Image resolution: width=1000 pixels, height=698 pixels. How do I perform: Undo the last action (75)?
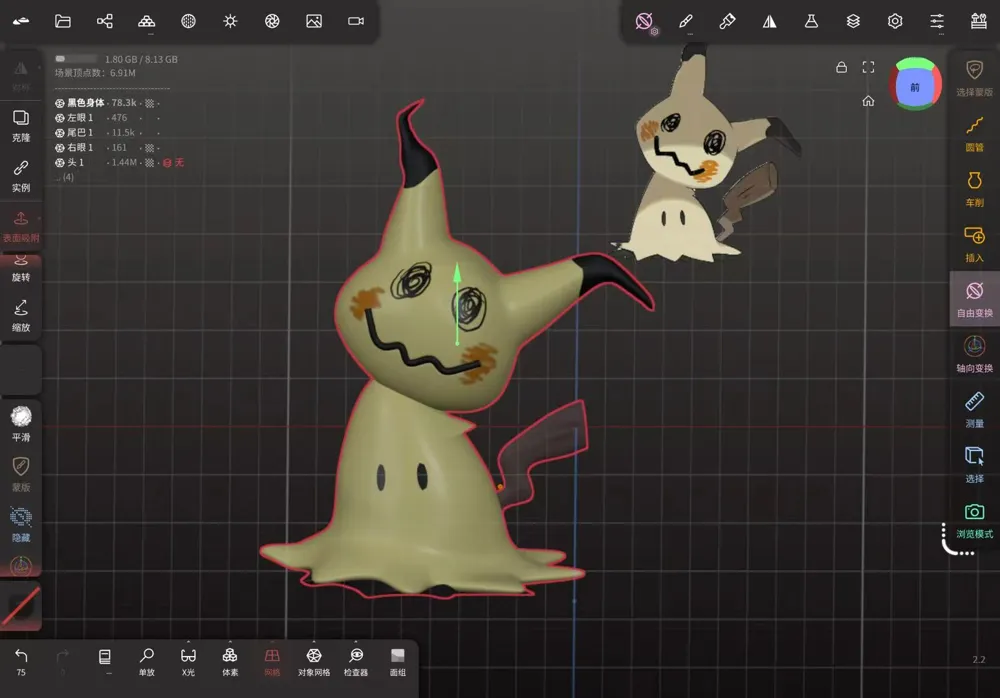[x=20, y=662]
